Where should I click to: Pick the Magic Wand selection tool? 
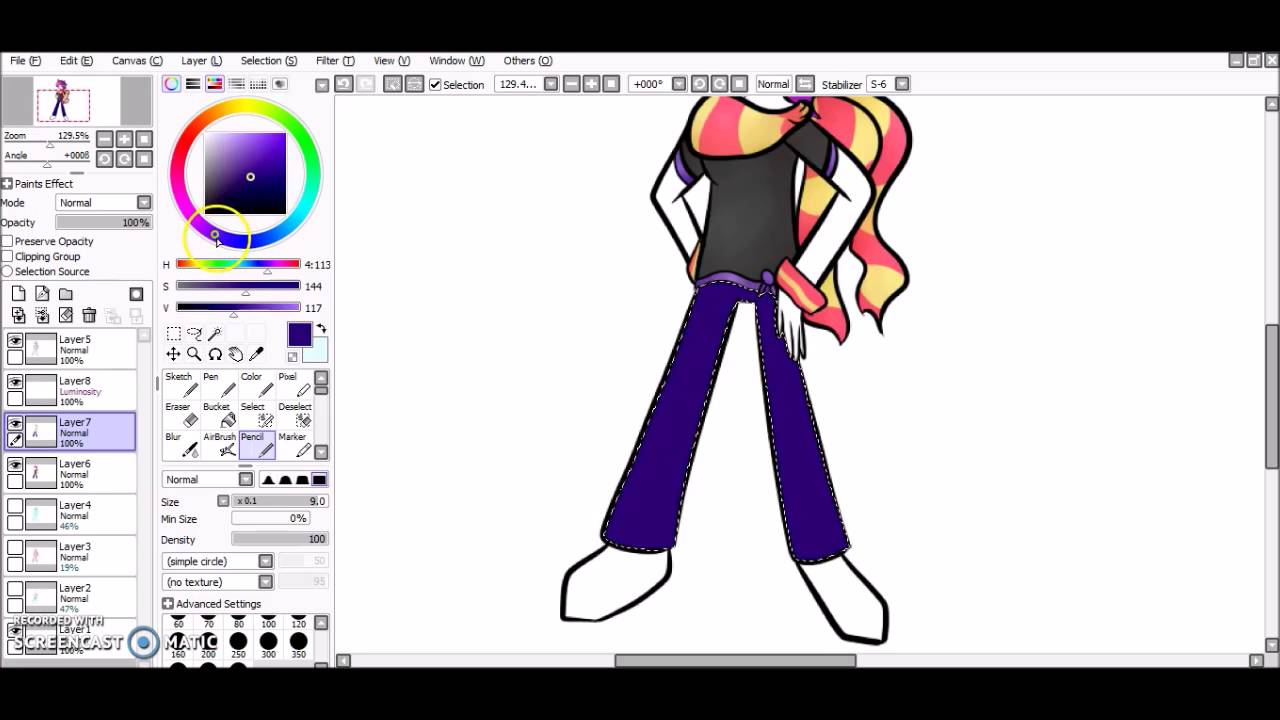[x=214, y=333]
